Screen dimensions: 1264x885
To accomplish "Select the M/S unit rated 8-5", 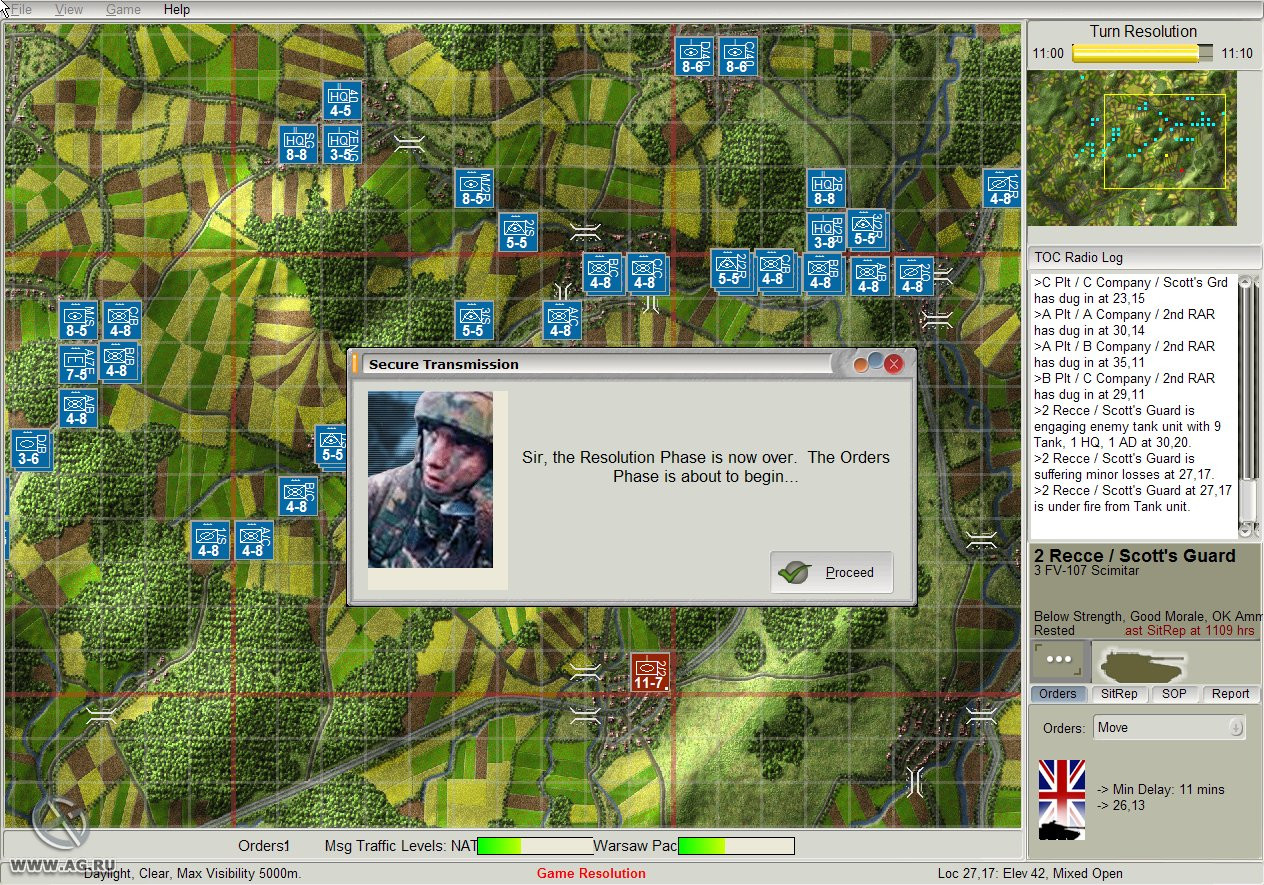I will tap(77, 320).
